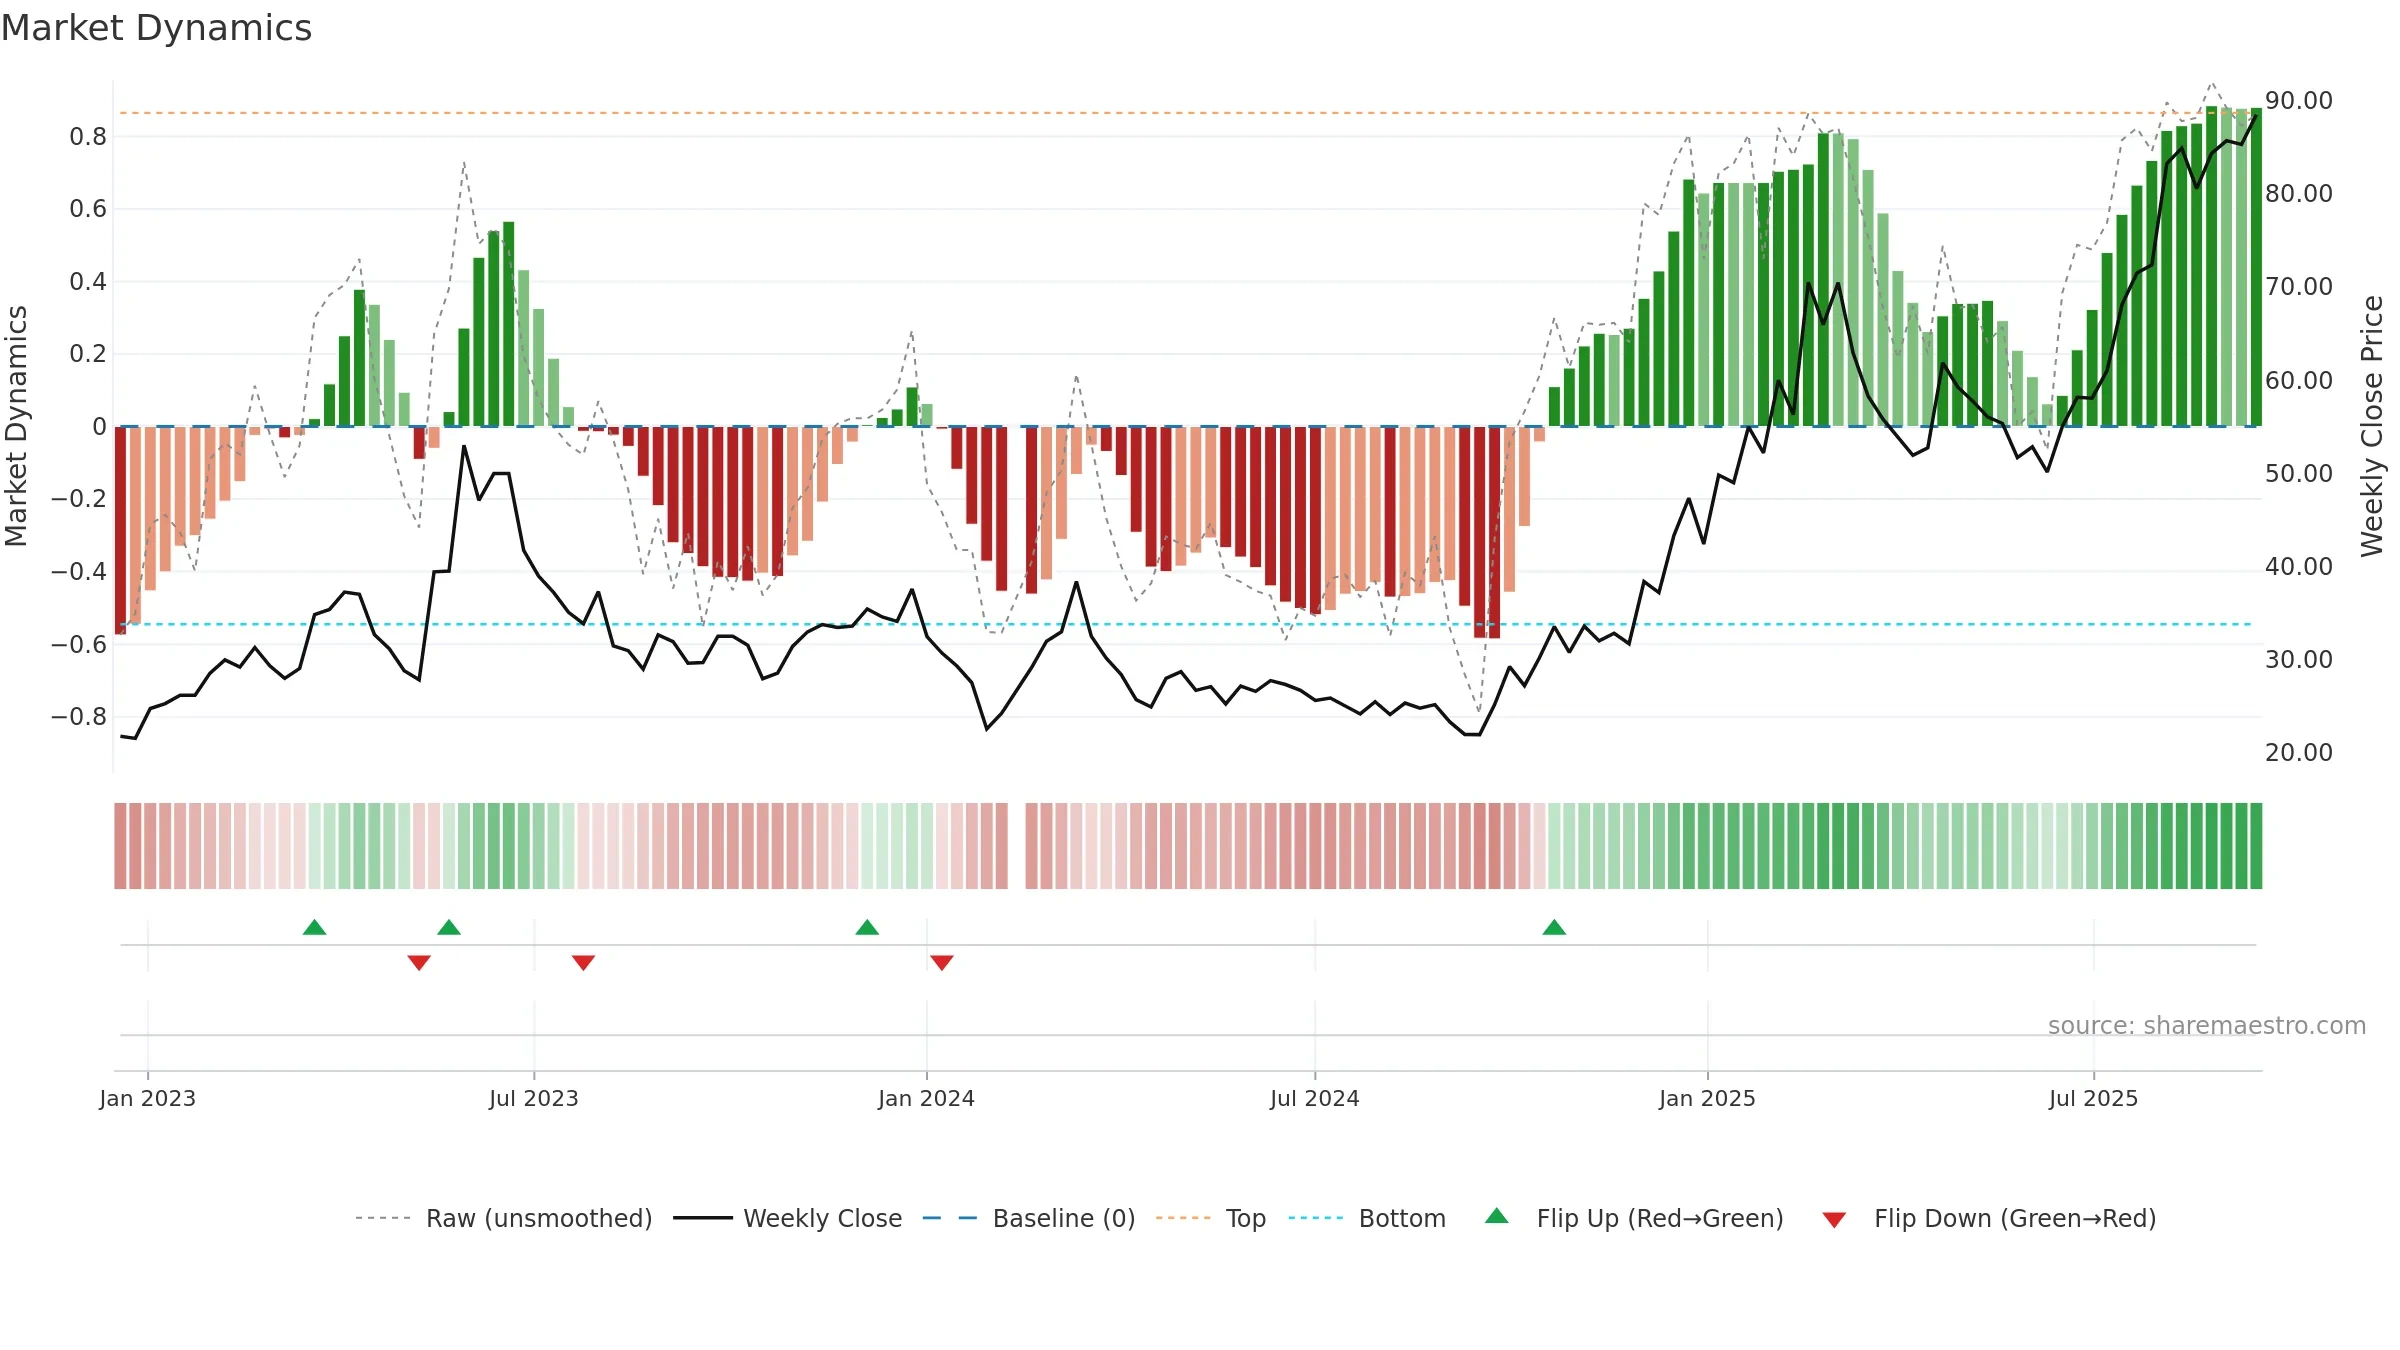Toggle the Baseline (0) legend entry

(x=1028, y=1218)
